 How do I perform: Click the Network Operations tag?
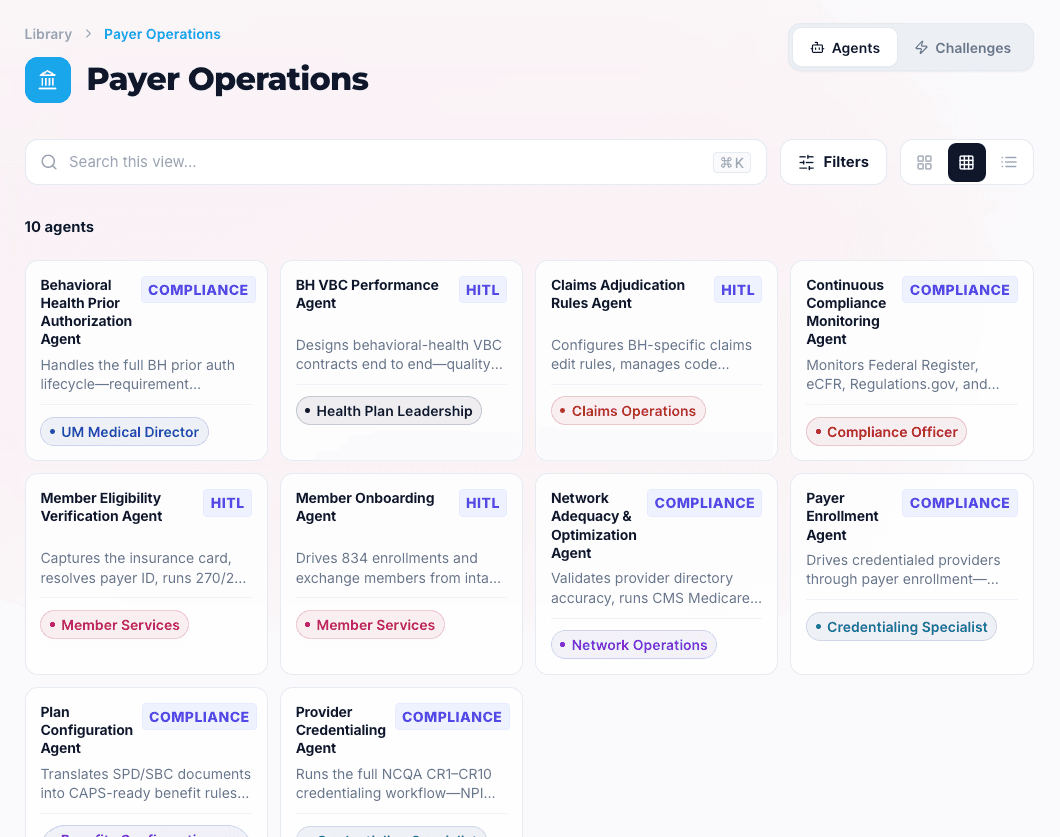point(633,645)
